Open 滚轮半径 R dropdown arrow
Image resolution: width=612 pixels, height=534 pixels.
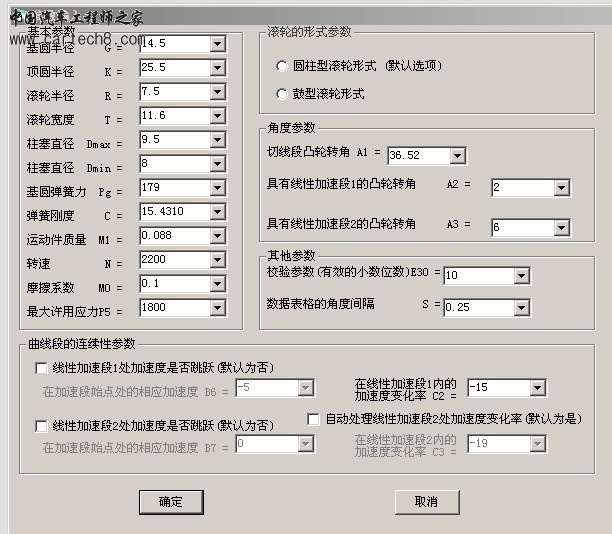click(x=217, y=93)
